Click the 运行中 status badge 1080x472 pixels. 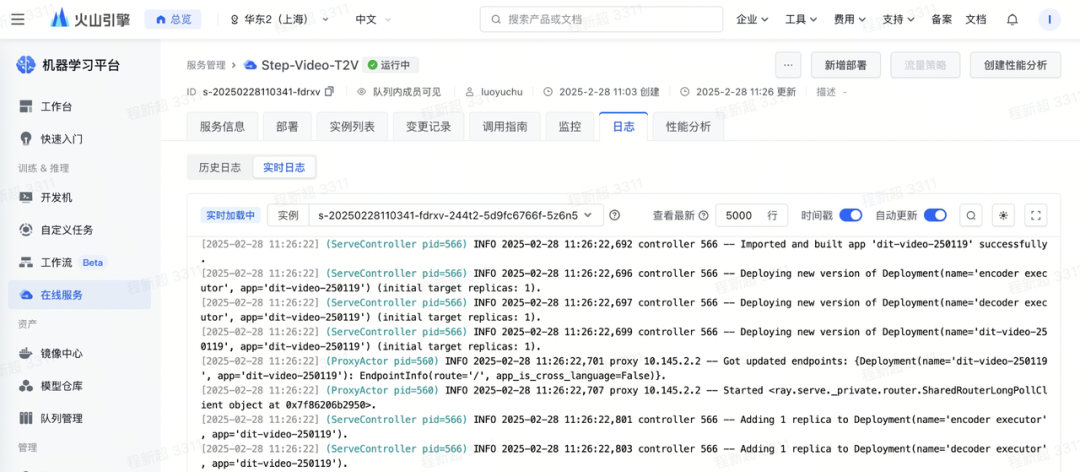391,65
